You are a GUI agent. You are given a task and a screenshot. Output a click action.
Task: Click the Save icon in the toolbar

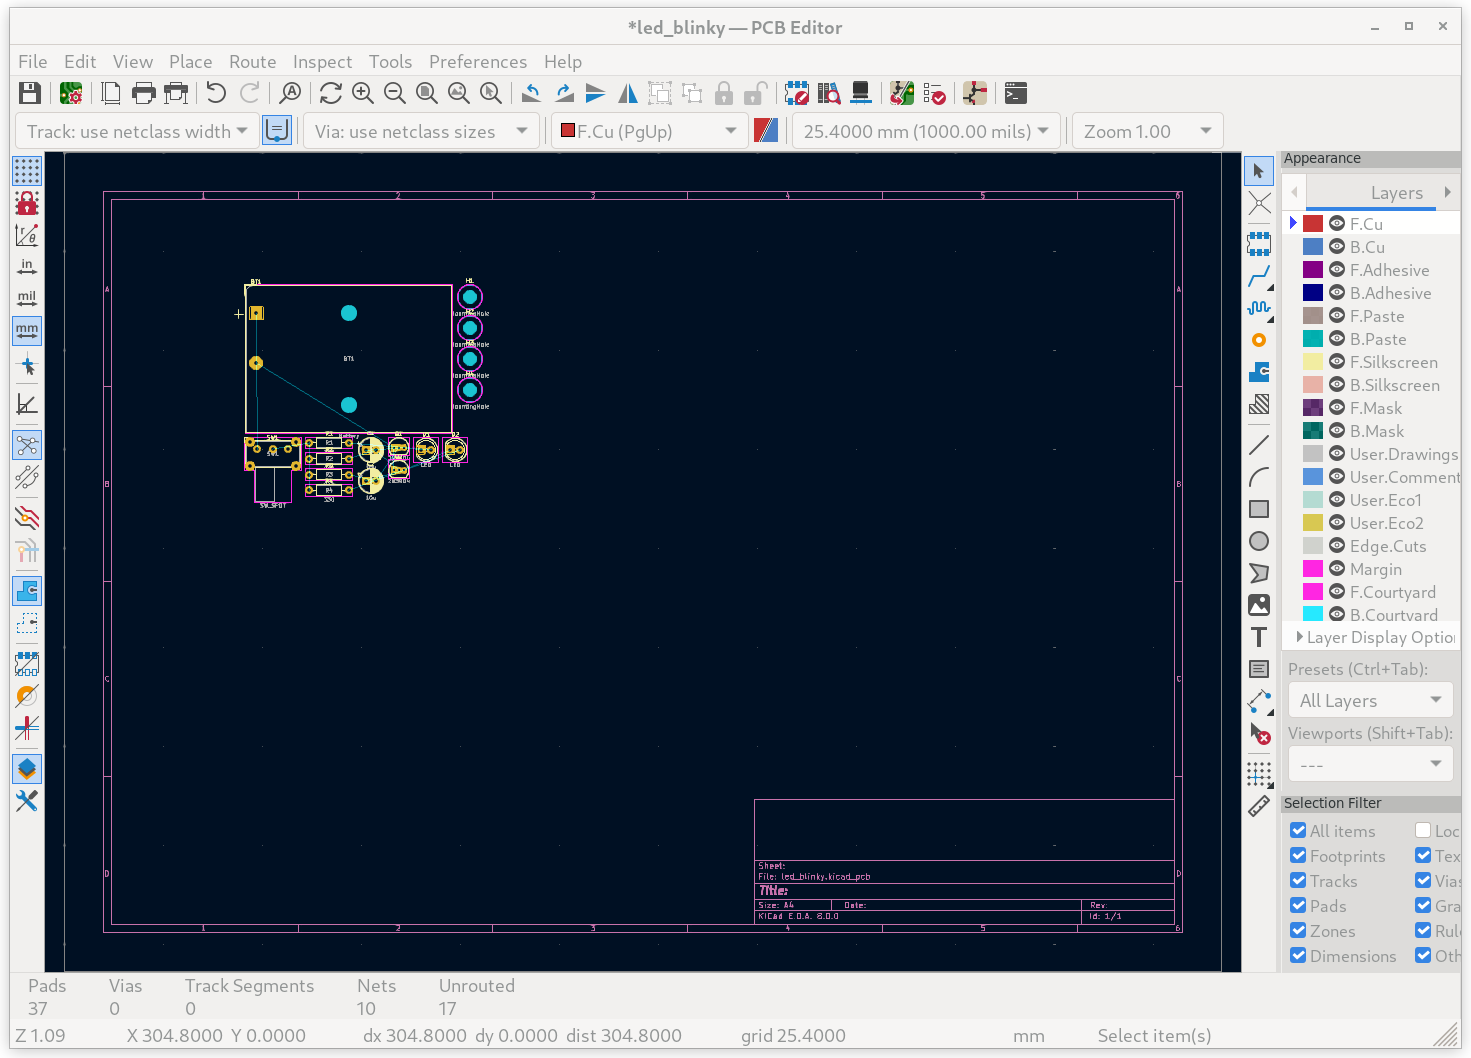30,94
